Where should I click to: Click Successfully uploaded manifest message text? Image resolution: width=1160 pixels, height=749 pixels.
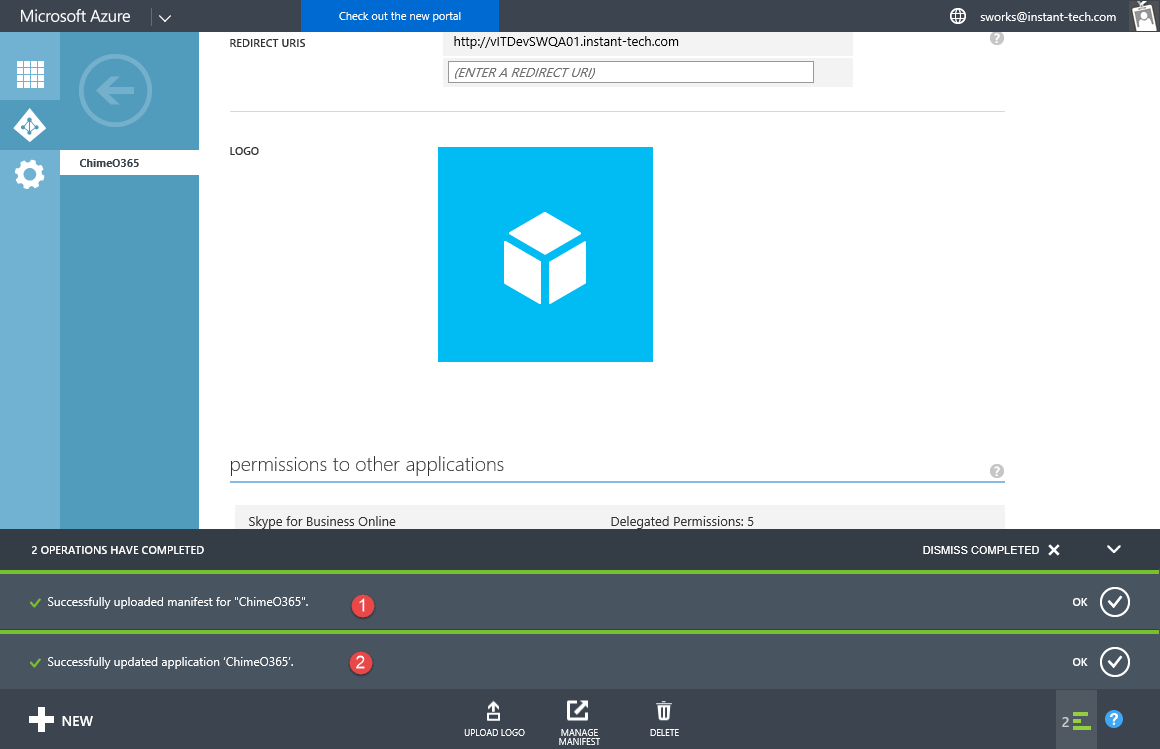click(x=178, y=602)
